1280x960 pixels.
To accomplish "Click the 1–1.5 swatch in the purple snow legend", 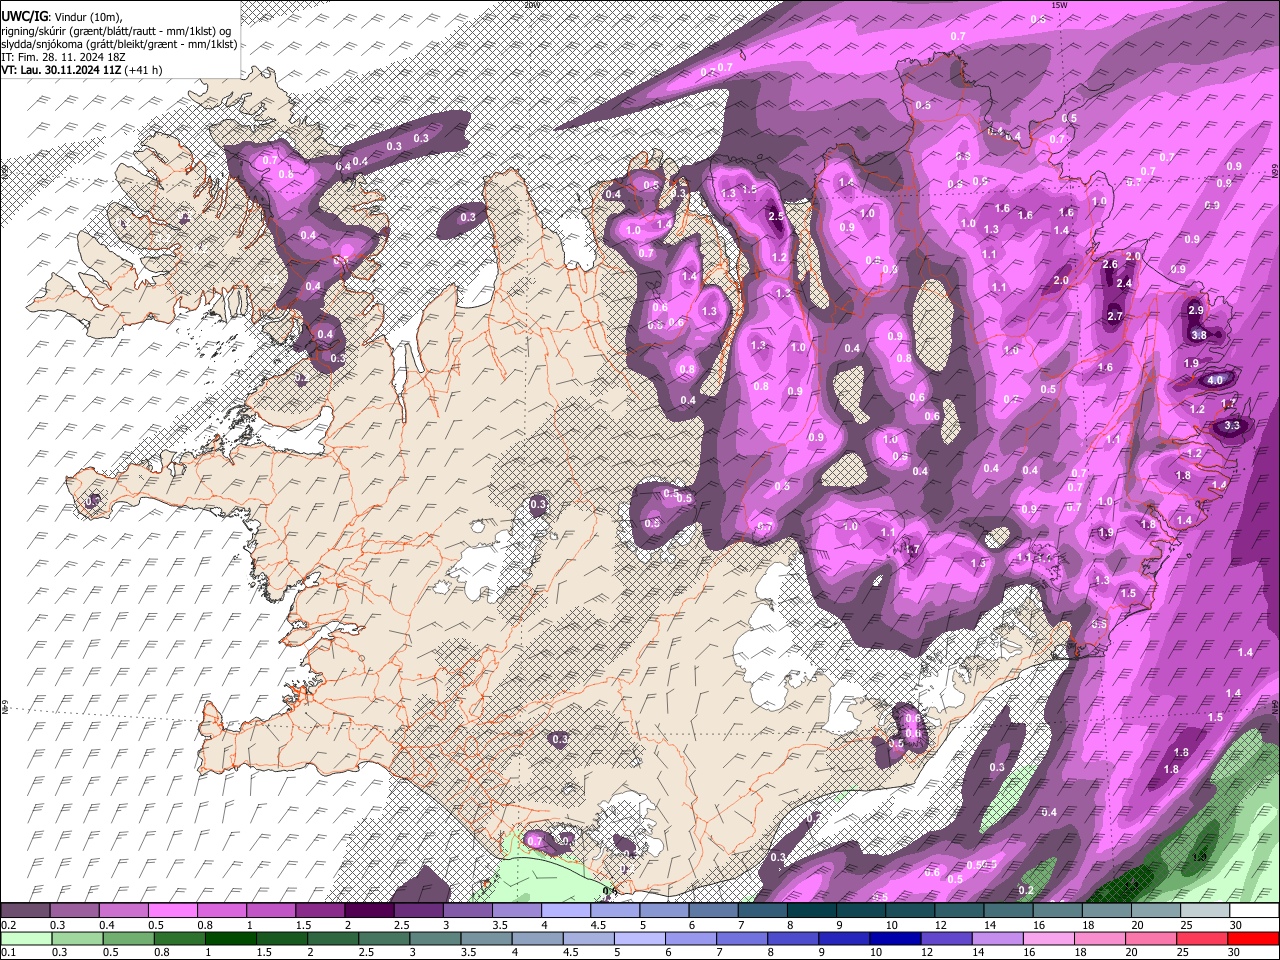I will [x=271, y=911].
